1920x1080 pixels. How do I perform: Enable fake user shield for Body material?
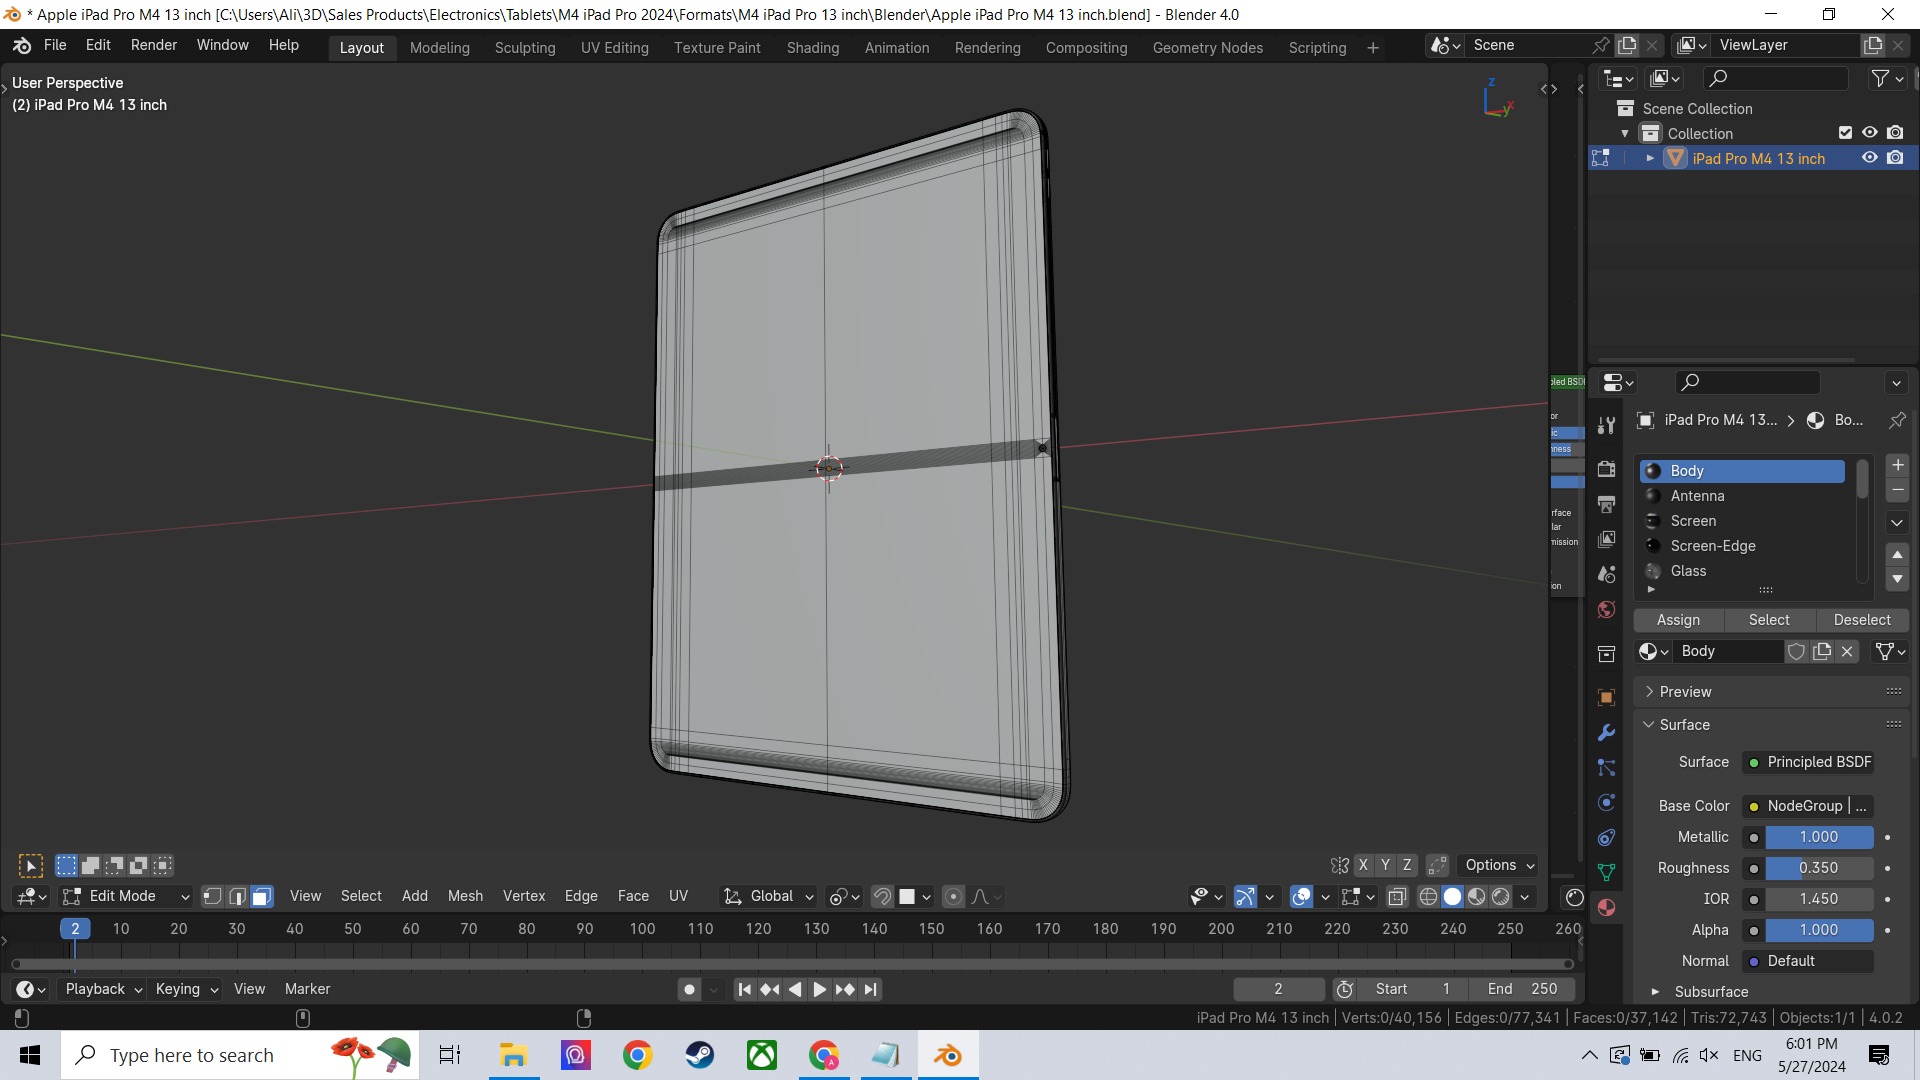(1796, 651)
